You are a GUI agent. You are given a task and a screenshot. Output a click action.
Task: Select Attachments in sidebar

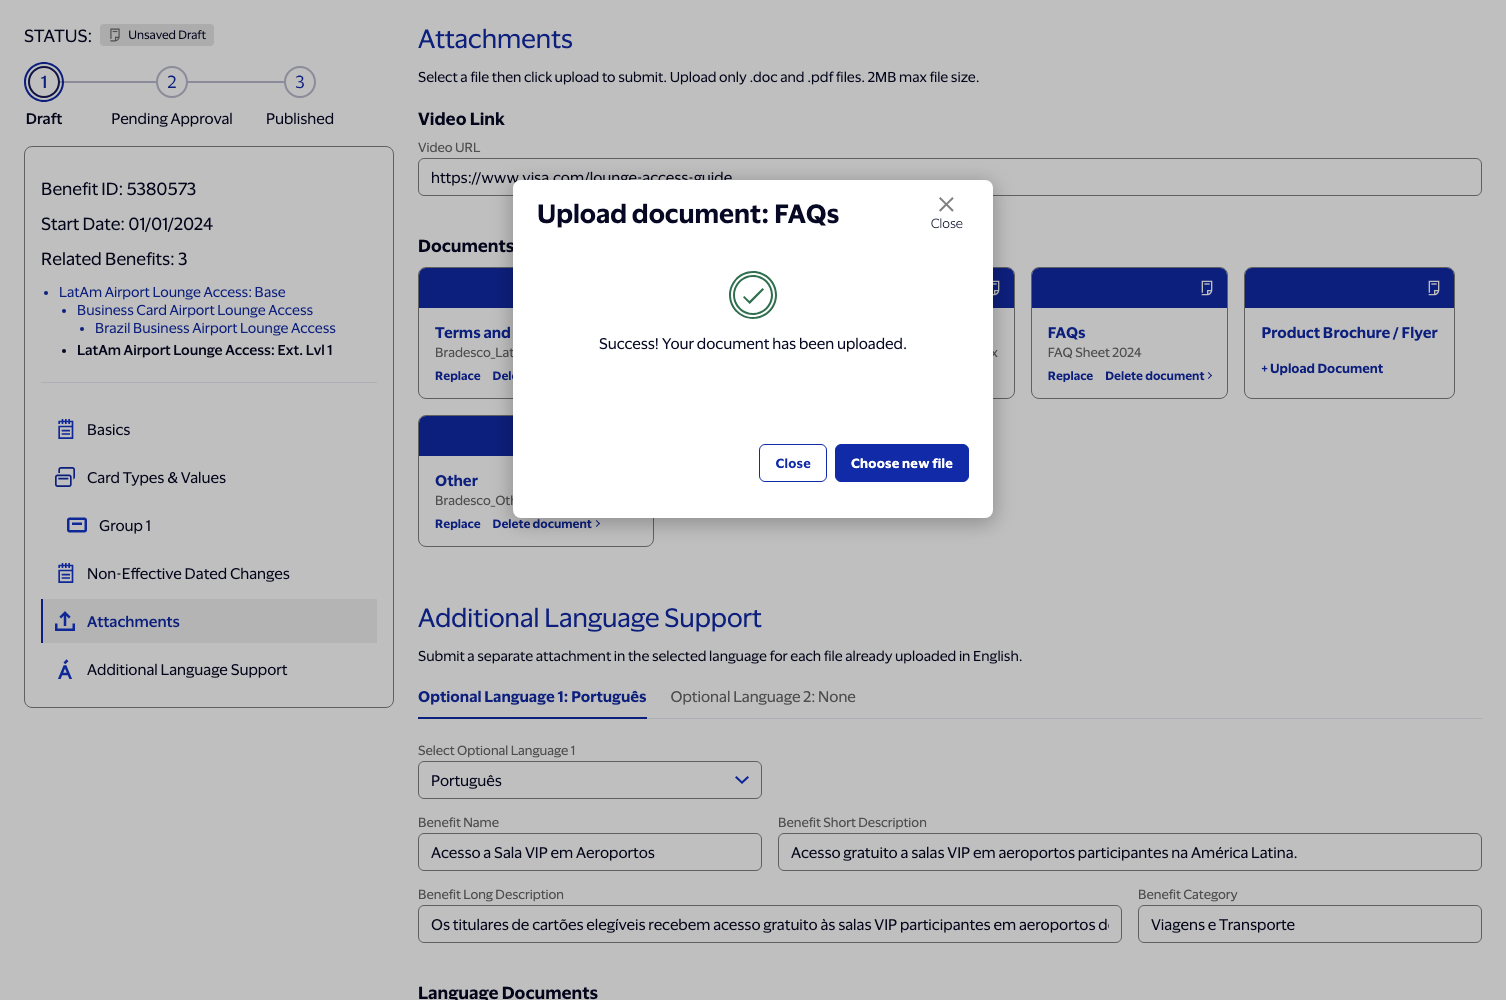(x=209, y=621)
